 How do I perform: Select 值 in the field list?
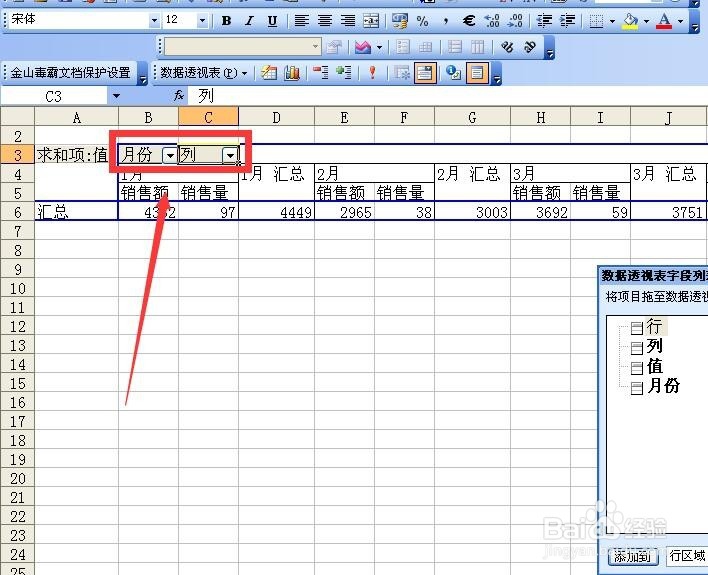(654, 366)
